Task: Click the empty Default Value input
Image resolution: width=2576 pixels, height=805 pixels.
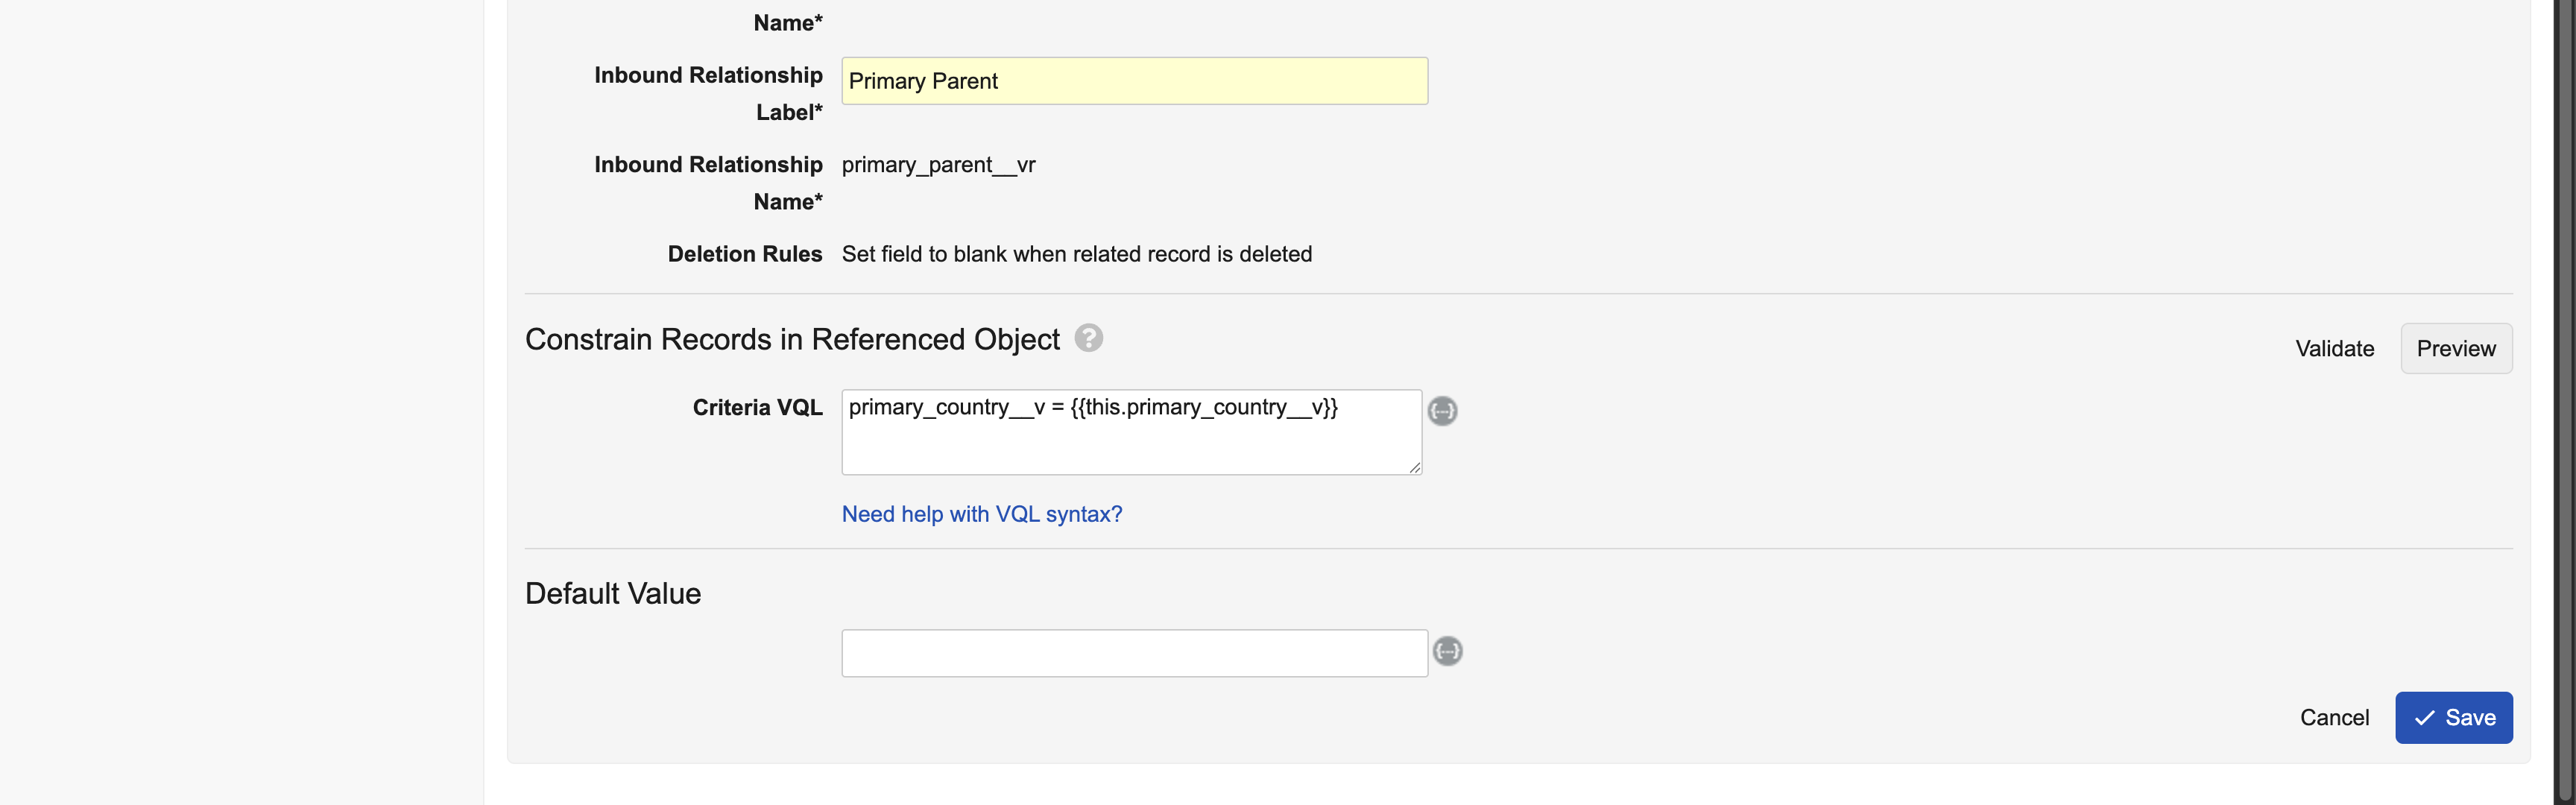Action: click(1133, 653)
